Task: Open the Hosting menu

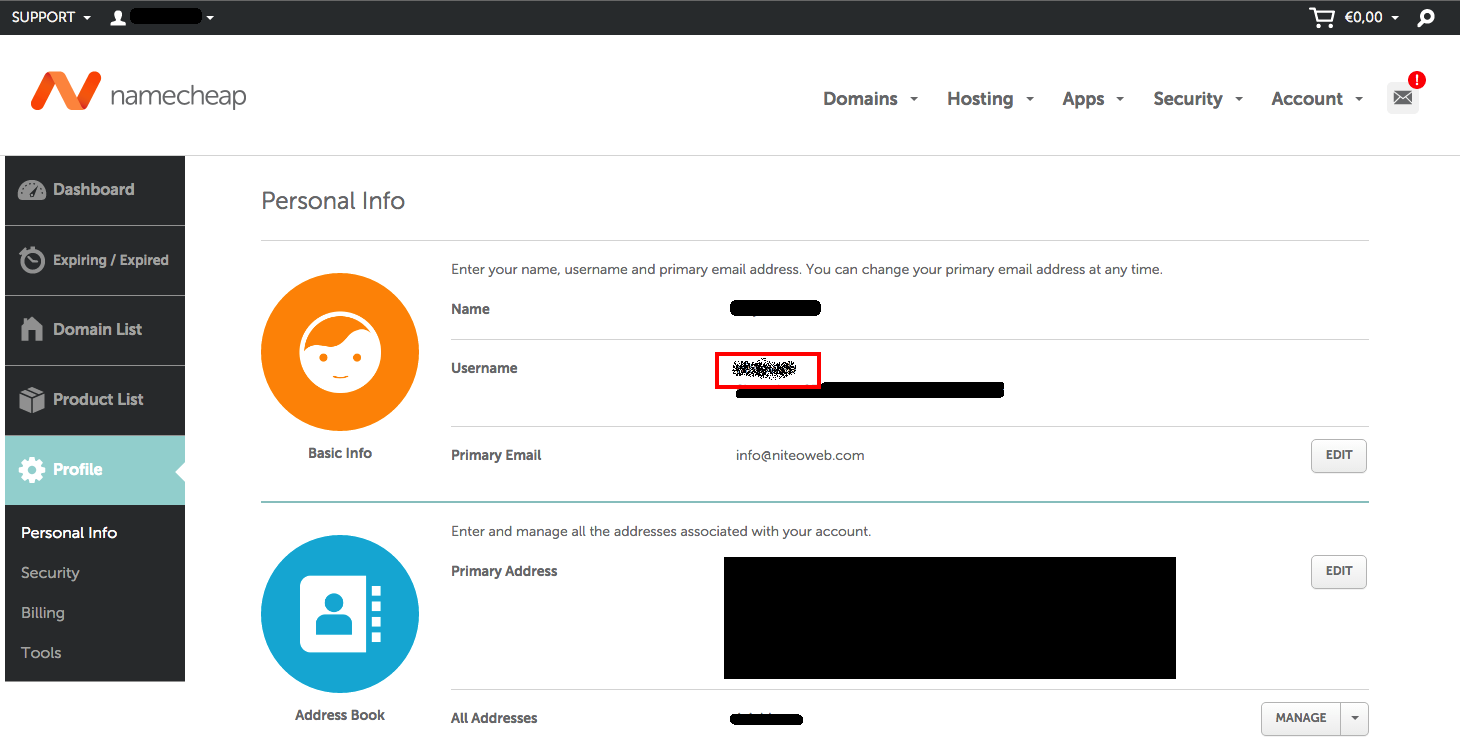Action: click(x=990, y=98)
